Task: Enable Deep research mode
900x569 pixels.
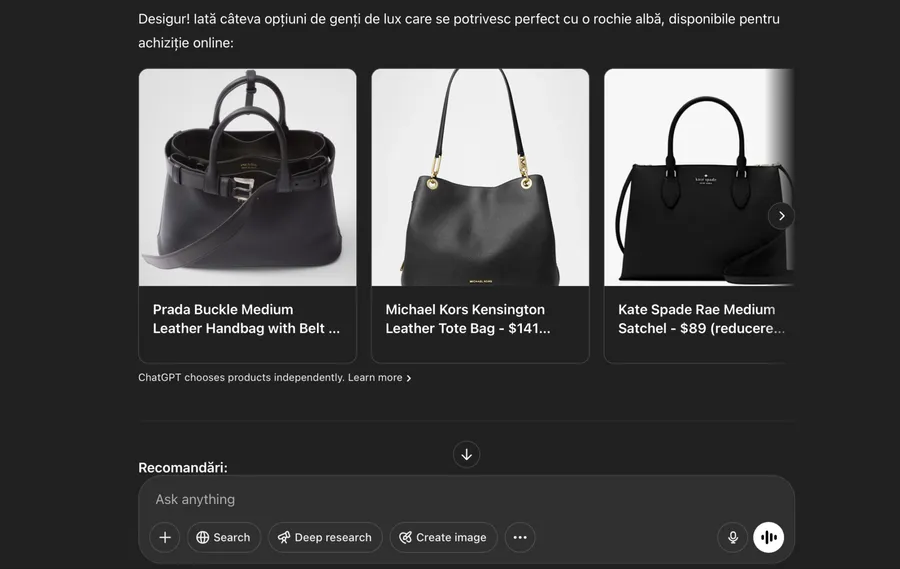Action: pyautogui.click(x=325, y=537)
